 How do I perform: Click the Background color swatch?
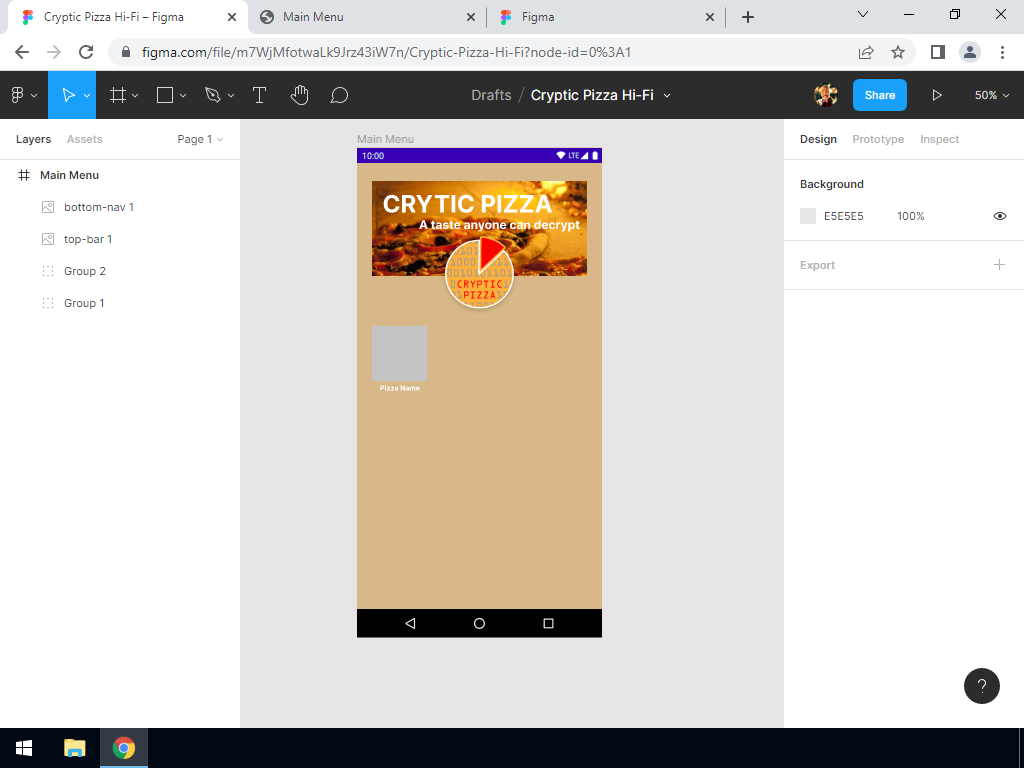[x=808, y=216]
